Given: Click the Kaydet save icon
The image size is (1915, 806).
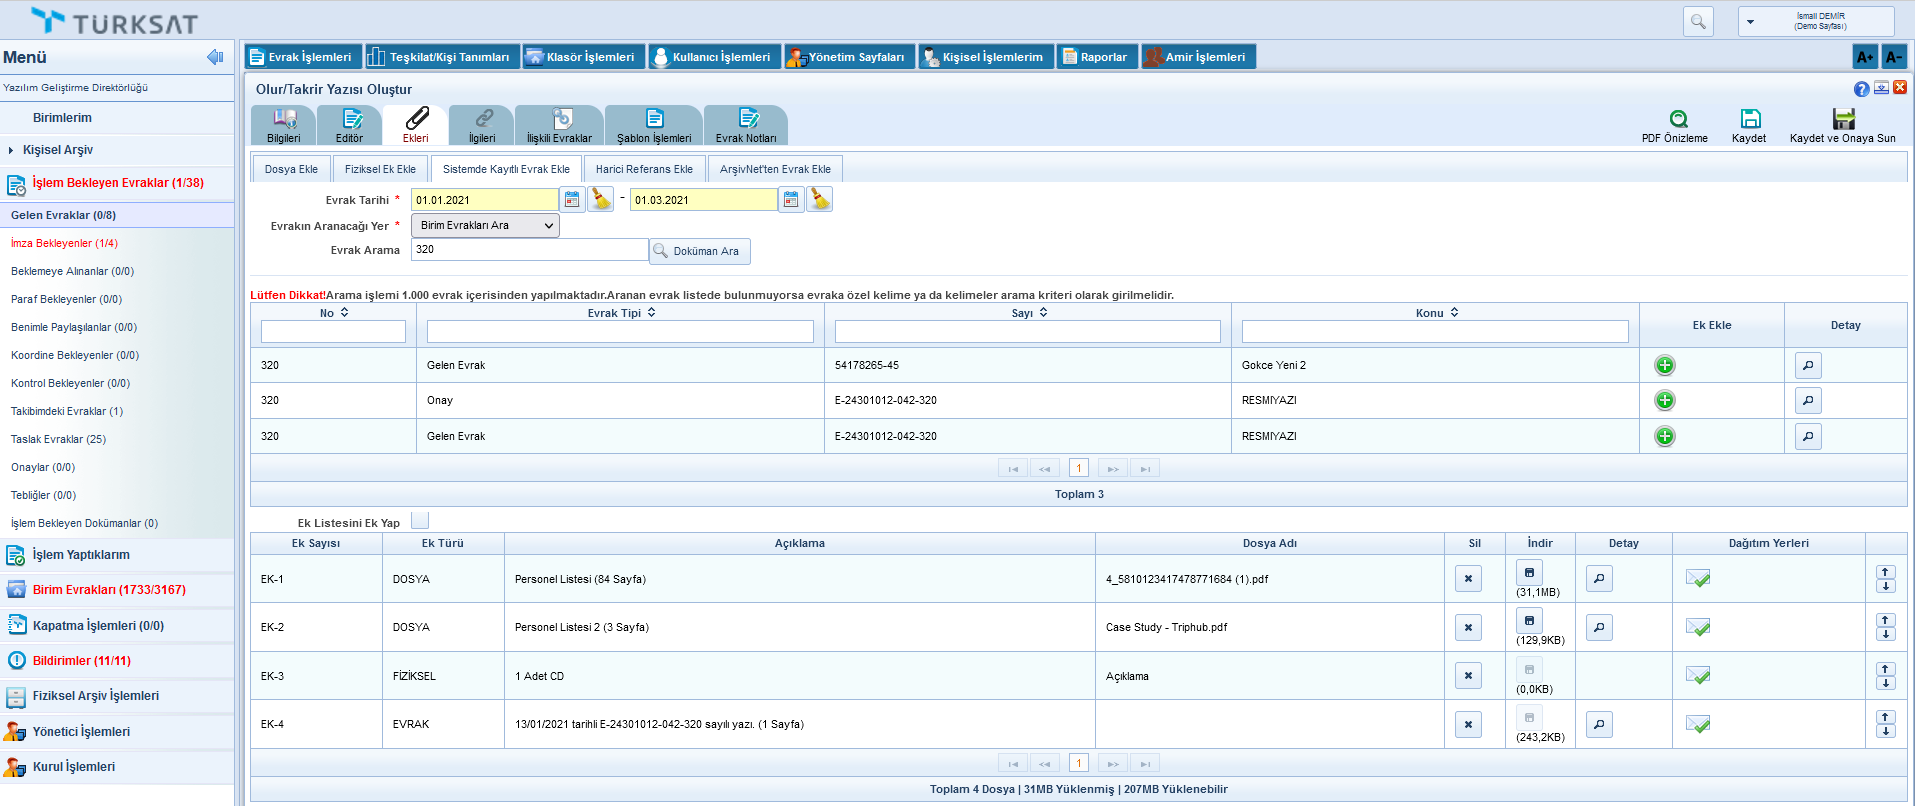Looking at the screenshot, I should click(x=1749, y=119).
